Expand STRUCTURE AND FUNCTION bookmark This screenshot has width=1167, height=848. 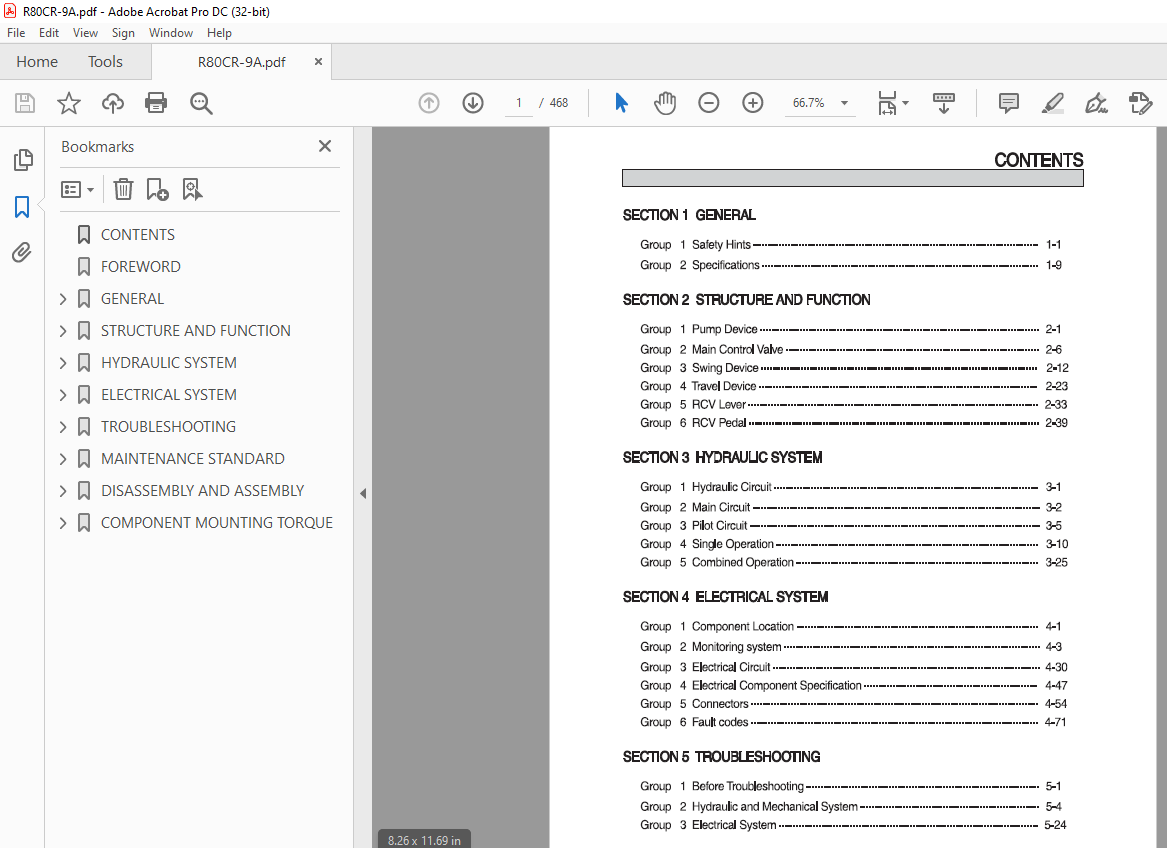click(x=63, y=331)
